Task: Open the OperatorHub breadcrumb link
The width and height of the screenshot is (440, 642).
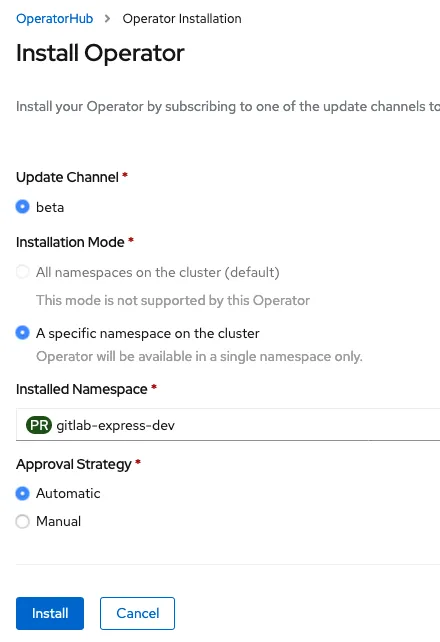Action: click(x=54, y=19)
